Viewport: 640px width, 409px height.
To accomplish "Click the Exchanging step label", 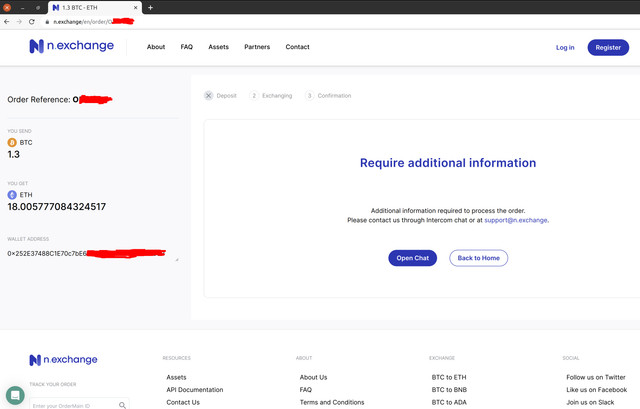I will click(x=277, y=96).
